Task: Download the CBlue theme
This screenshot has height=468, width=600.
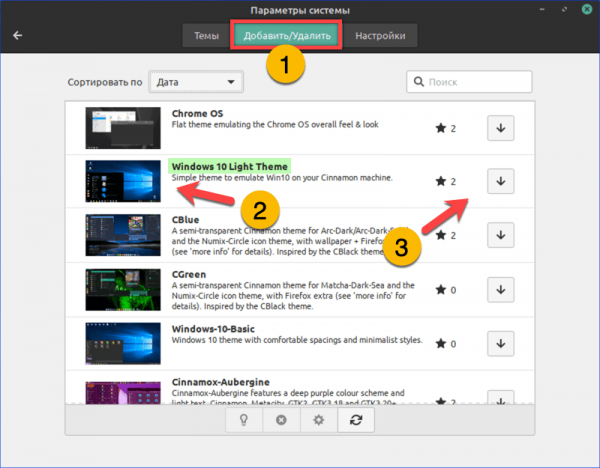Action: [x=501, y=235]
